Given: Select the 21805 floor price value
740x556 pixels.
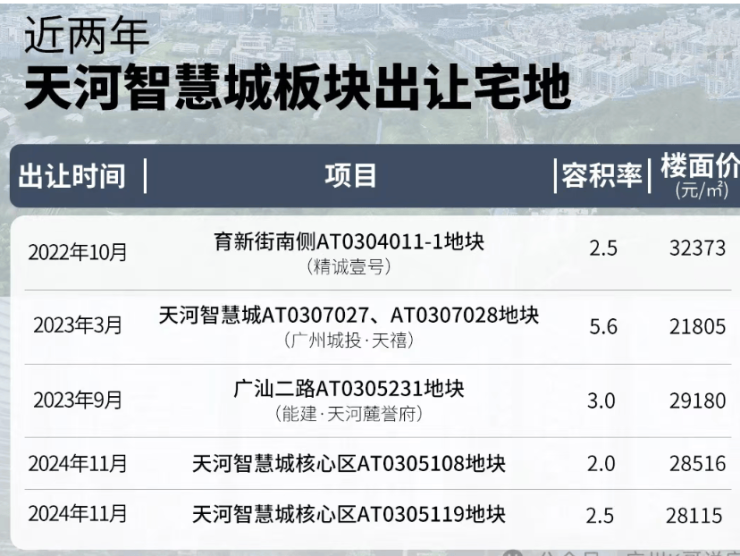Looking at the screenshot, I should (698, 326).
